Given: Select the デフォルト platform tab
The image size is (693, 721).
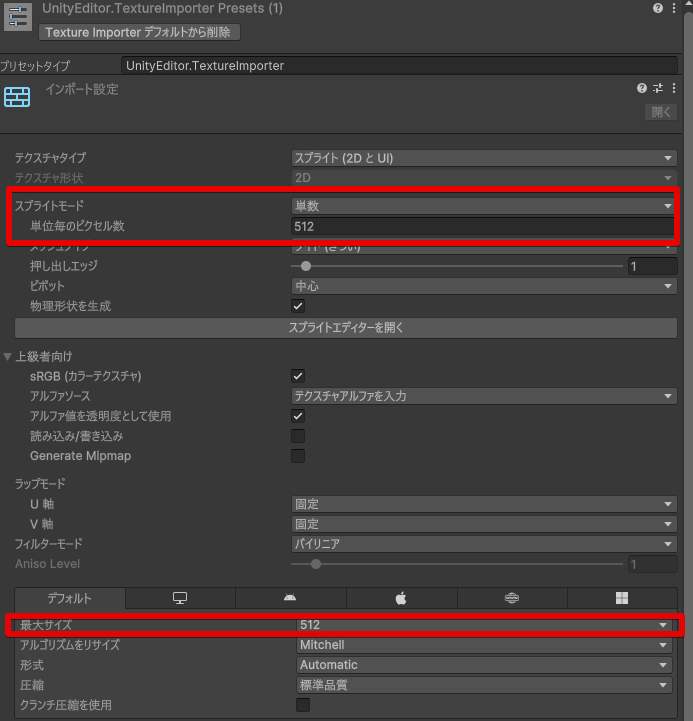Looking at the screenshot, I should [70, 598].
